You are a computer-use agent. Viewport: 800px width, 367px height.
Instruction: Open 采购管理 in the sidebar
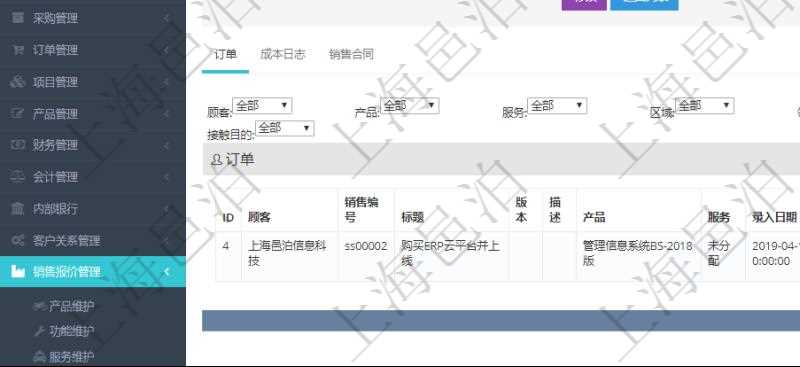pyautogui.click(x=93, y=18)
